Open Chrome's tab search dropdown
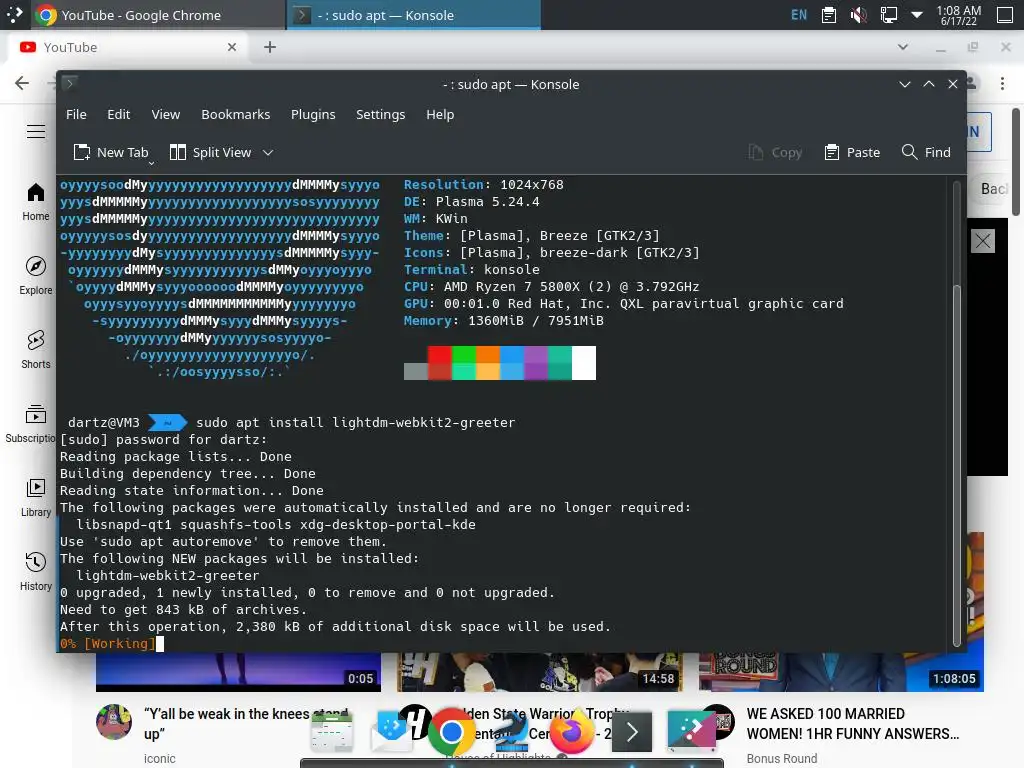 903,47
